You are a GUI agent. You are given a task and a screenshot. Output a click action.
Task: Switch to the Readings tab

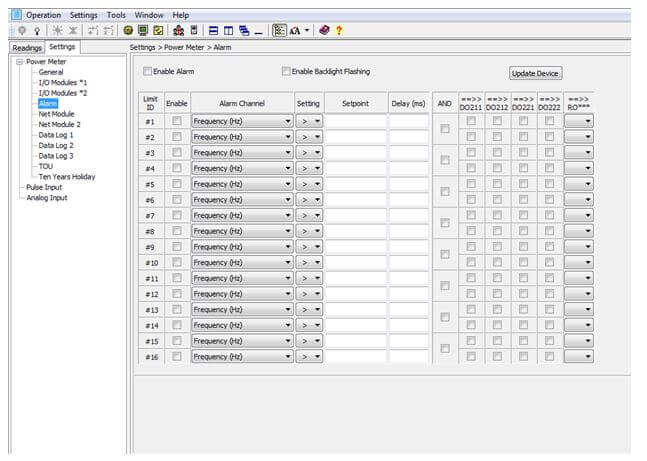[26, 47]
